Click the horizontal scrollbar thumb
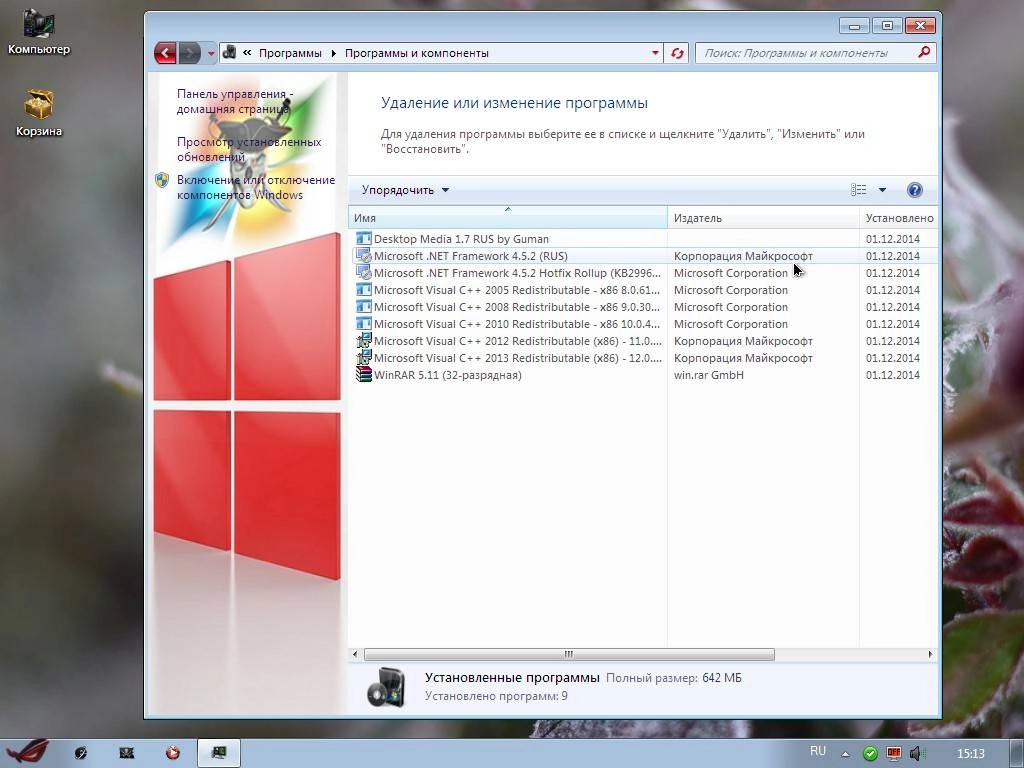 pyautogui.click(x=569, y=654)
